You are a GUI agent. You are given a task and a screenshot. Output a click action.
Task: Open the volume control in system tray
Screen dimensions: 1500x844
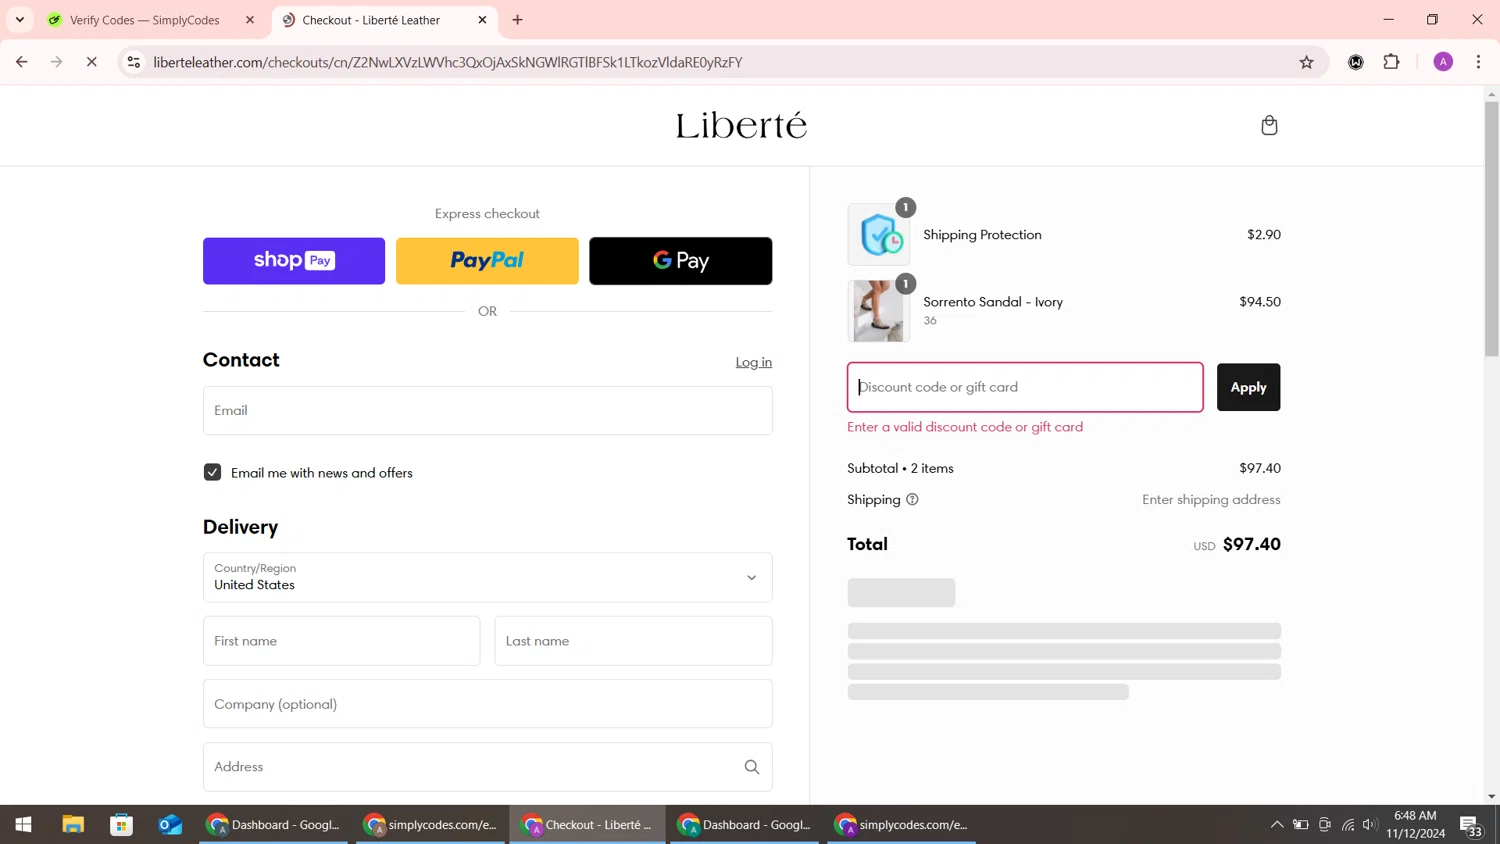1370,825
